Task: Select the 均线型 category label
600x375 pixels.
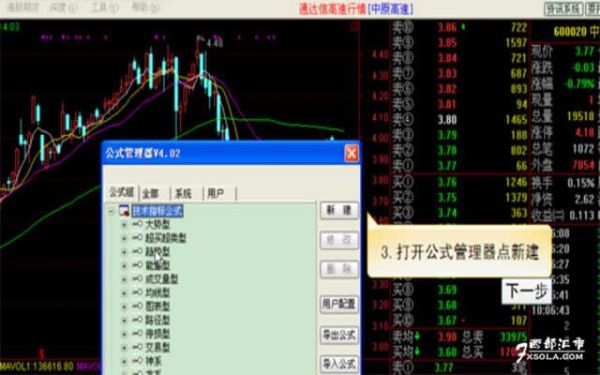Action: pyautogui.click(x=157, y=293)
